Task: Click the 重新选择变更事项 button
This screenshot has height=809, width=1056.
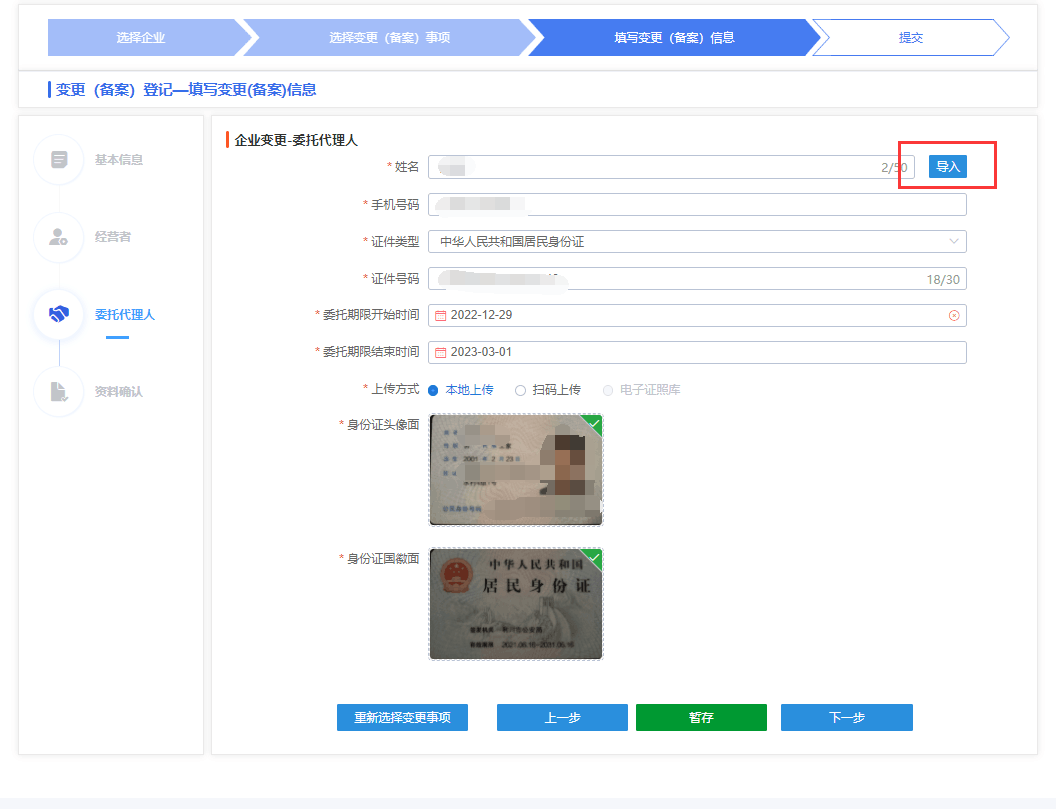Action: click(x=402, y=718)
